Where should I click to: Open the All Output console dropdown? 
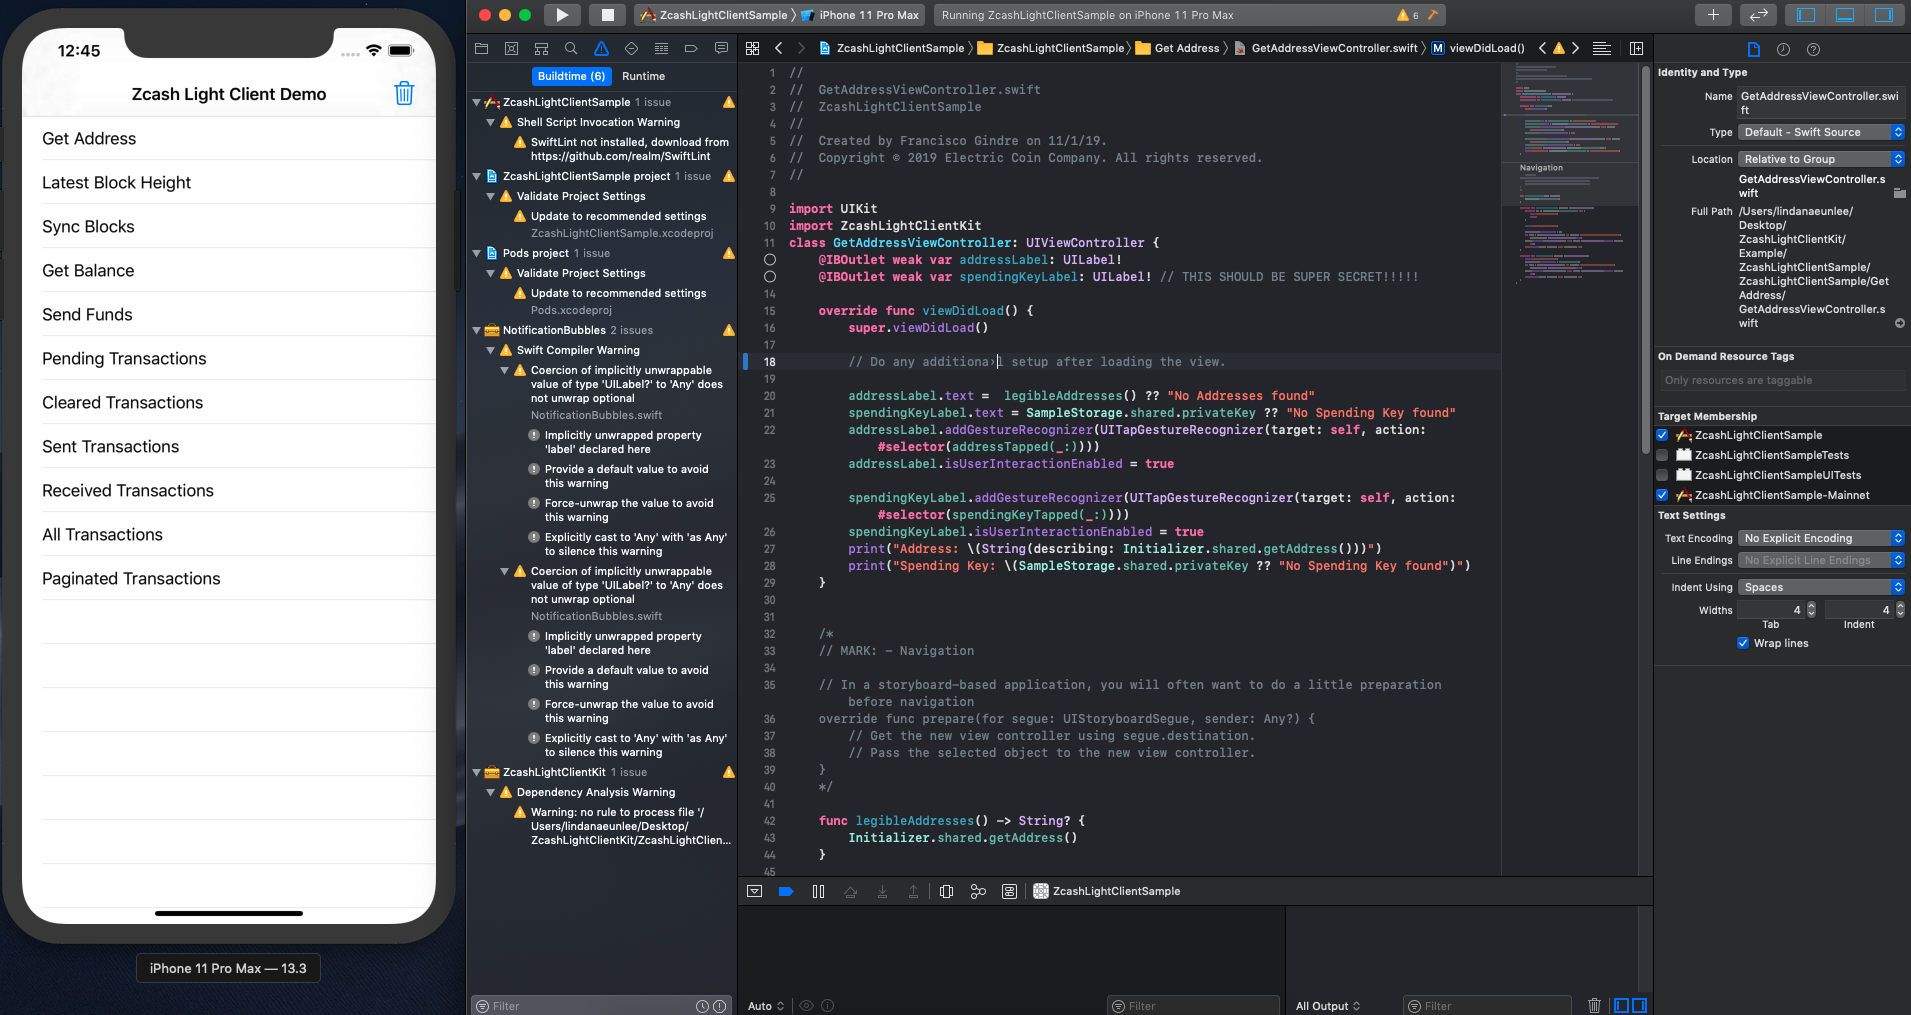[1328, 1006]
